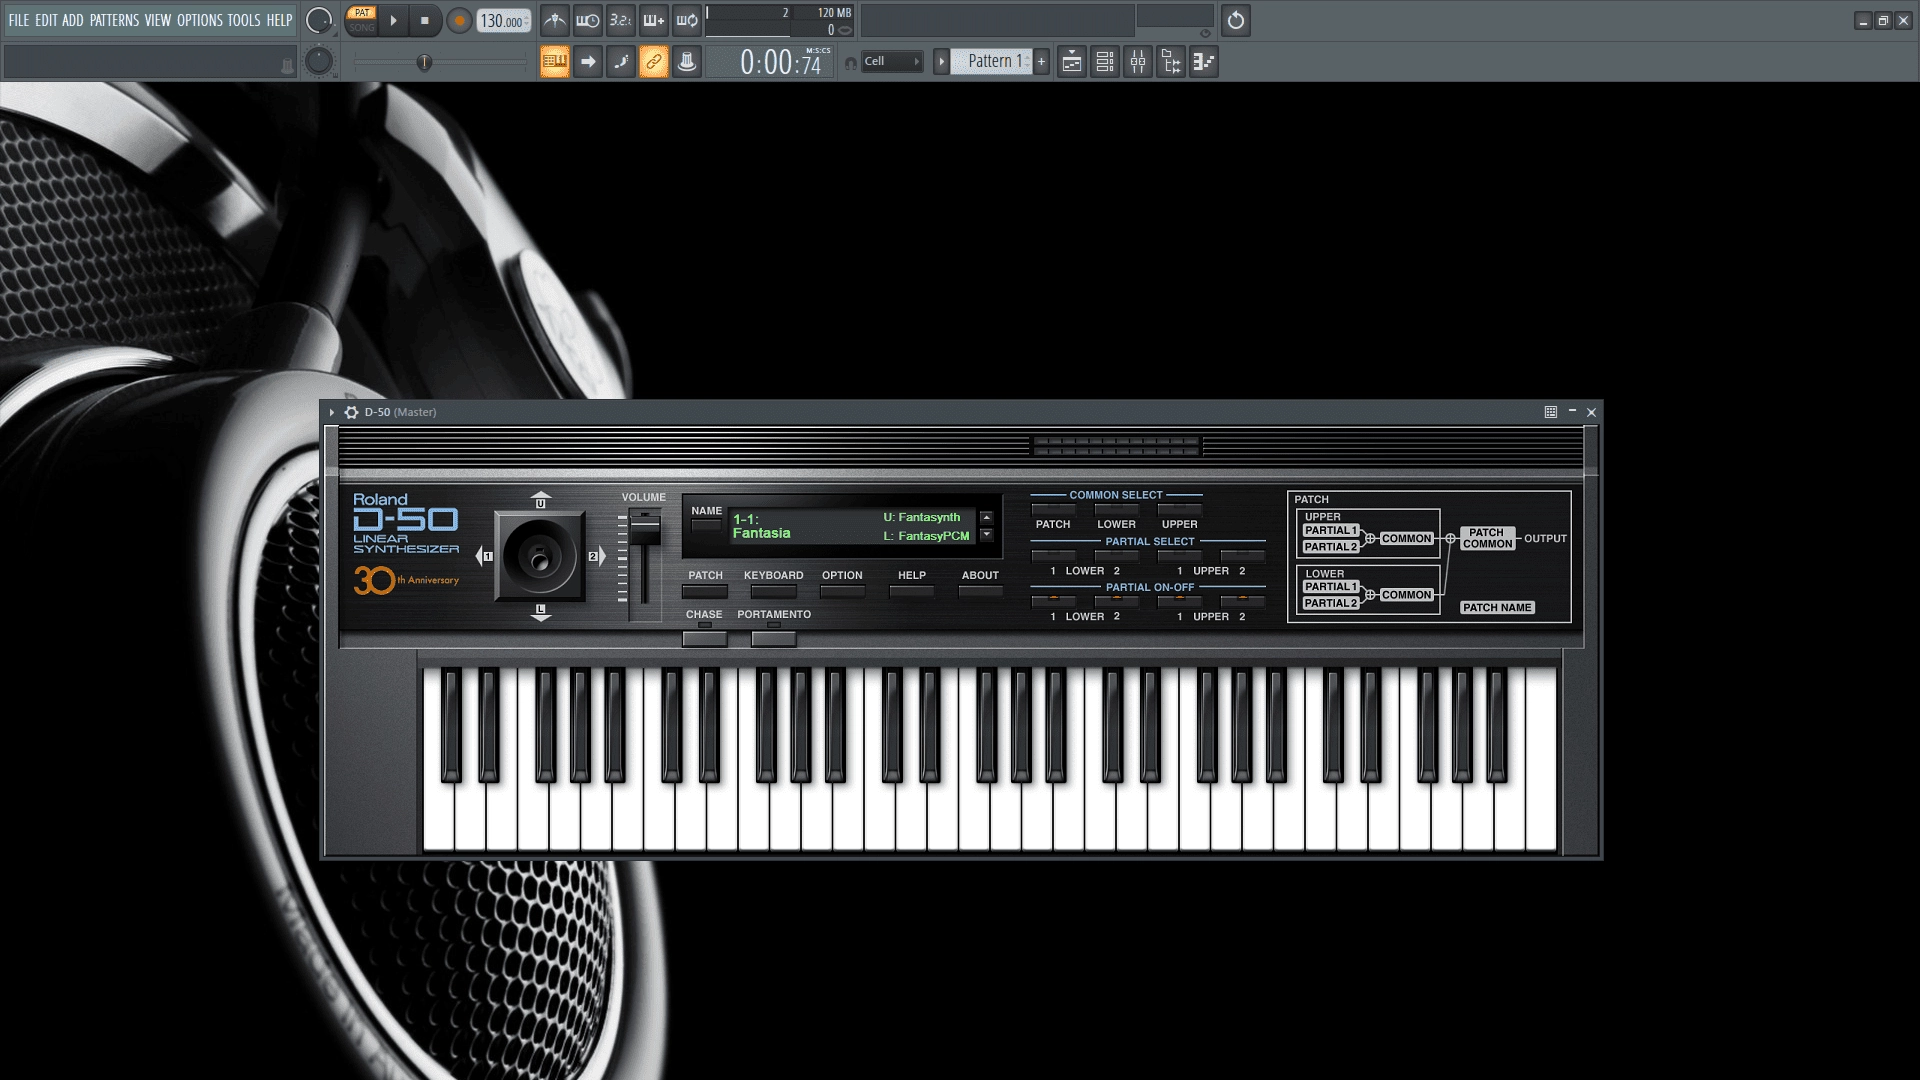Click the D-50 plugin gear settings icon

click(x=351, y=412)
